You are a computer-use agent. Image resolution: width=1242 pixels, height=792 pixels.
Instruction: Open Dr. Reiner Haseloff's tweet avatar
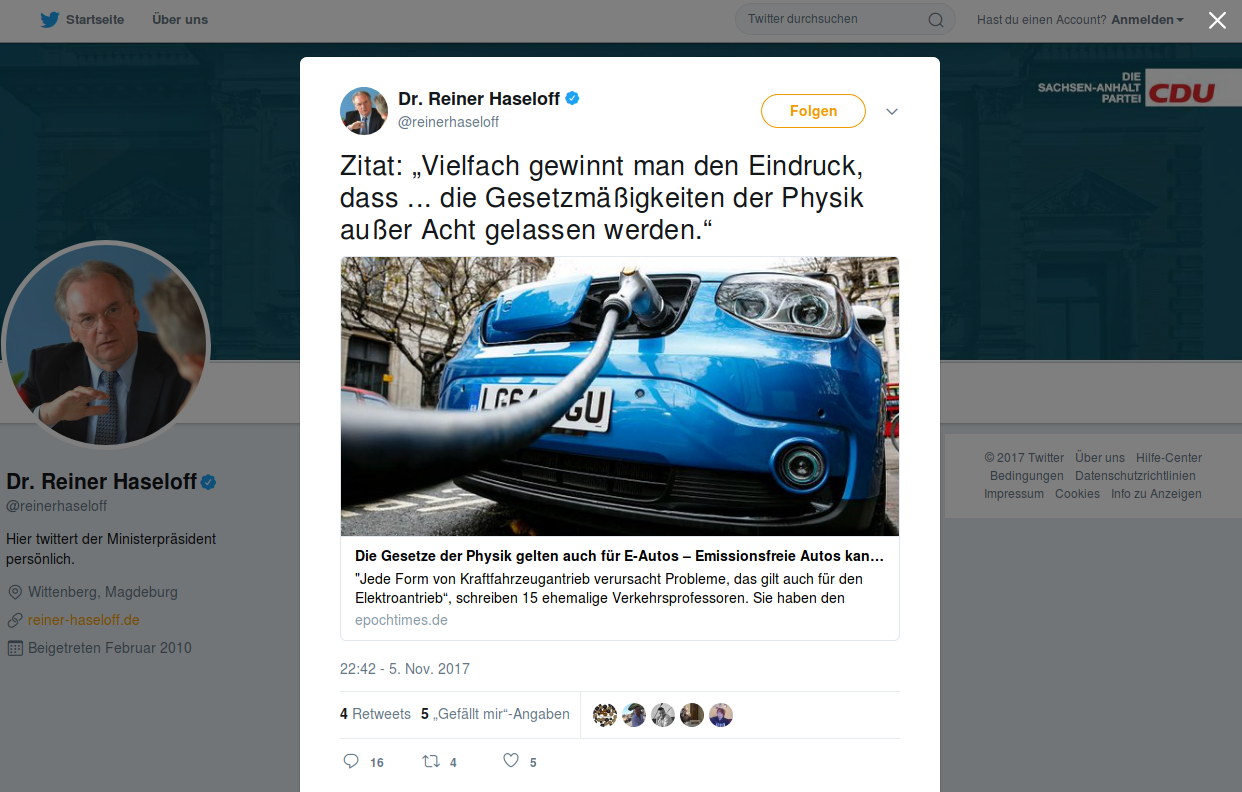364,111
